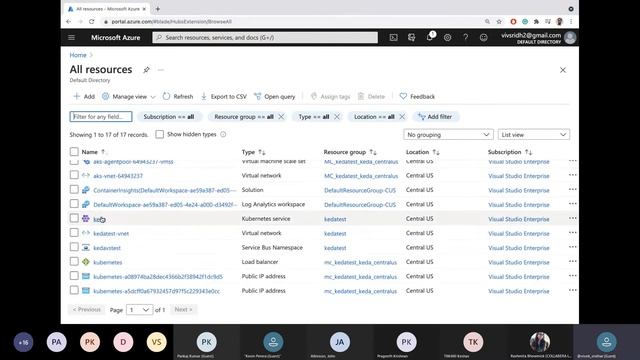Sort by the Name column
This screenshot has width=640, height=360.
pyautogui.click(x=93, y=152)
